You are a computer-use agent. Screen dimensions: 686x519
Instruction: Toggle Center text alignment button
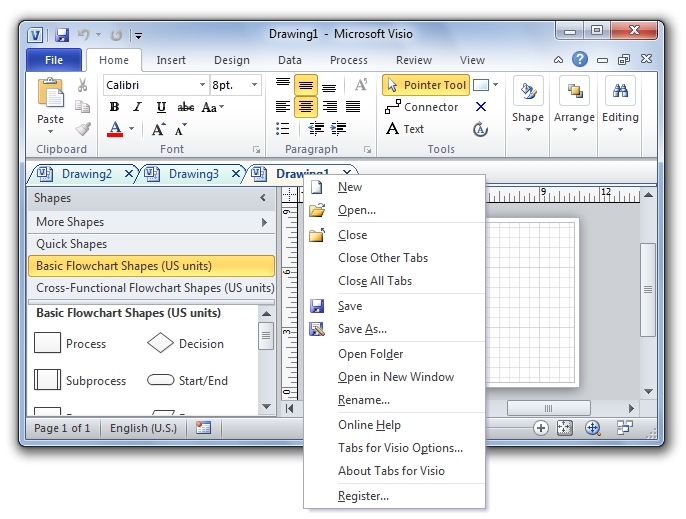point(306,107)
